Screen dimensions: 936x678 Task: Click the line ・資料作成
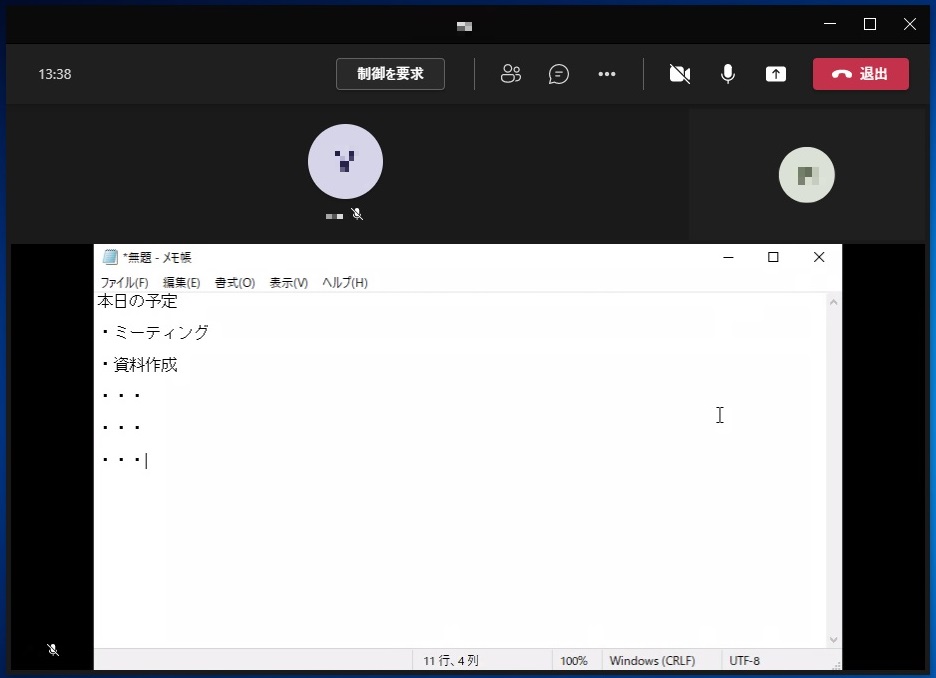[x=138, y=364]
